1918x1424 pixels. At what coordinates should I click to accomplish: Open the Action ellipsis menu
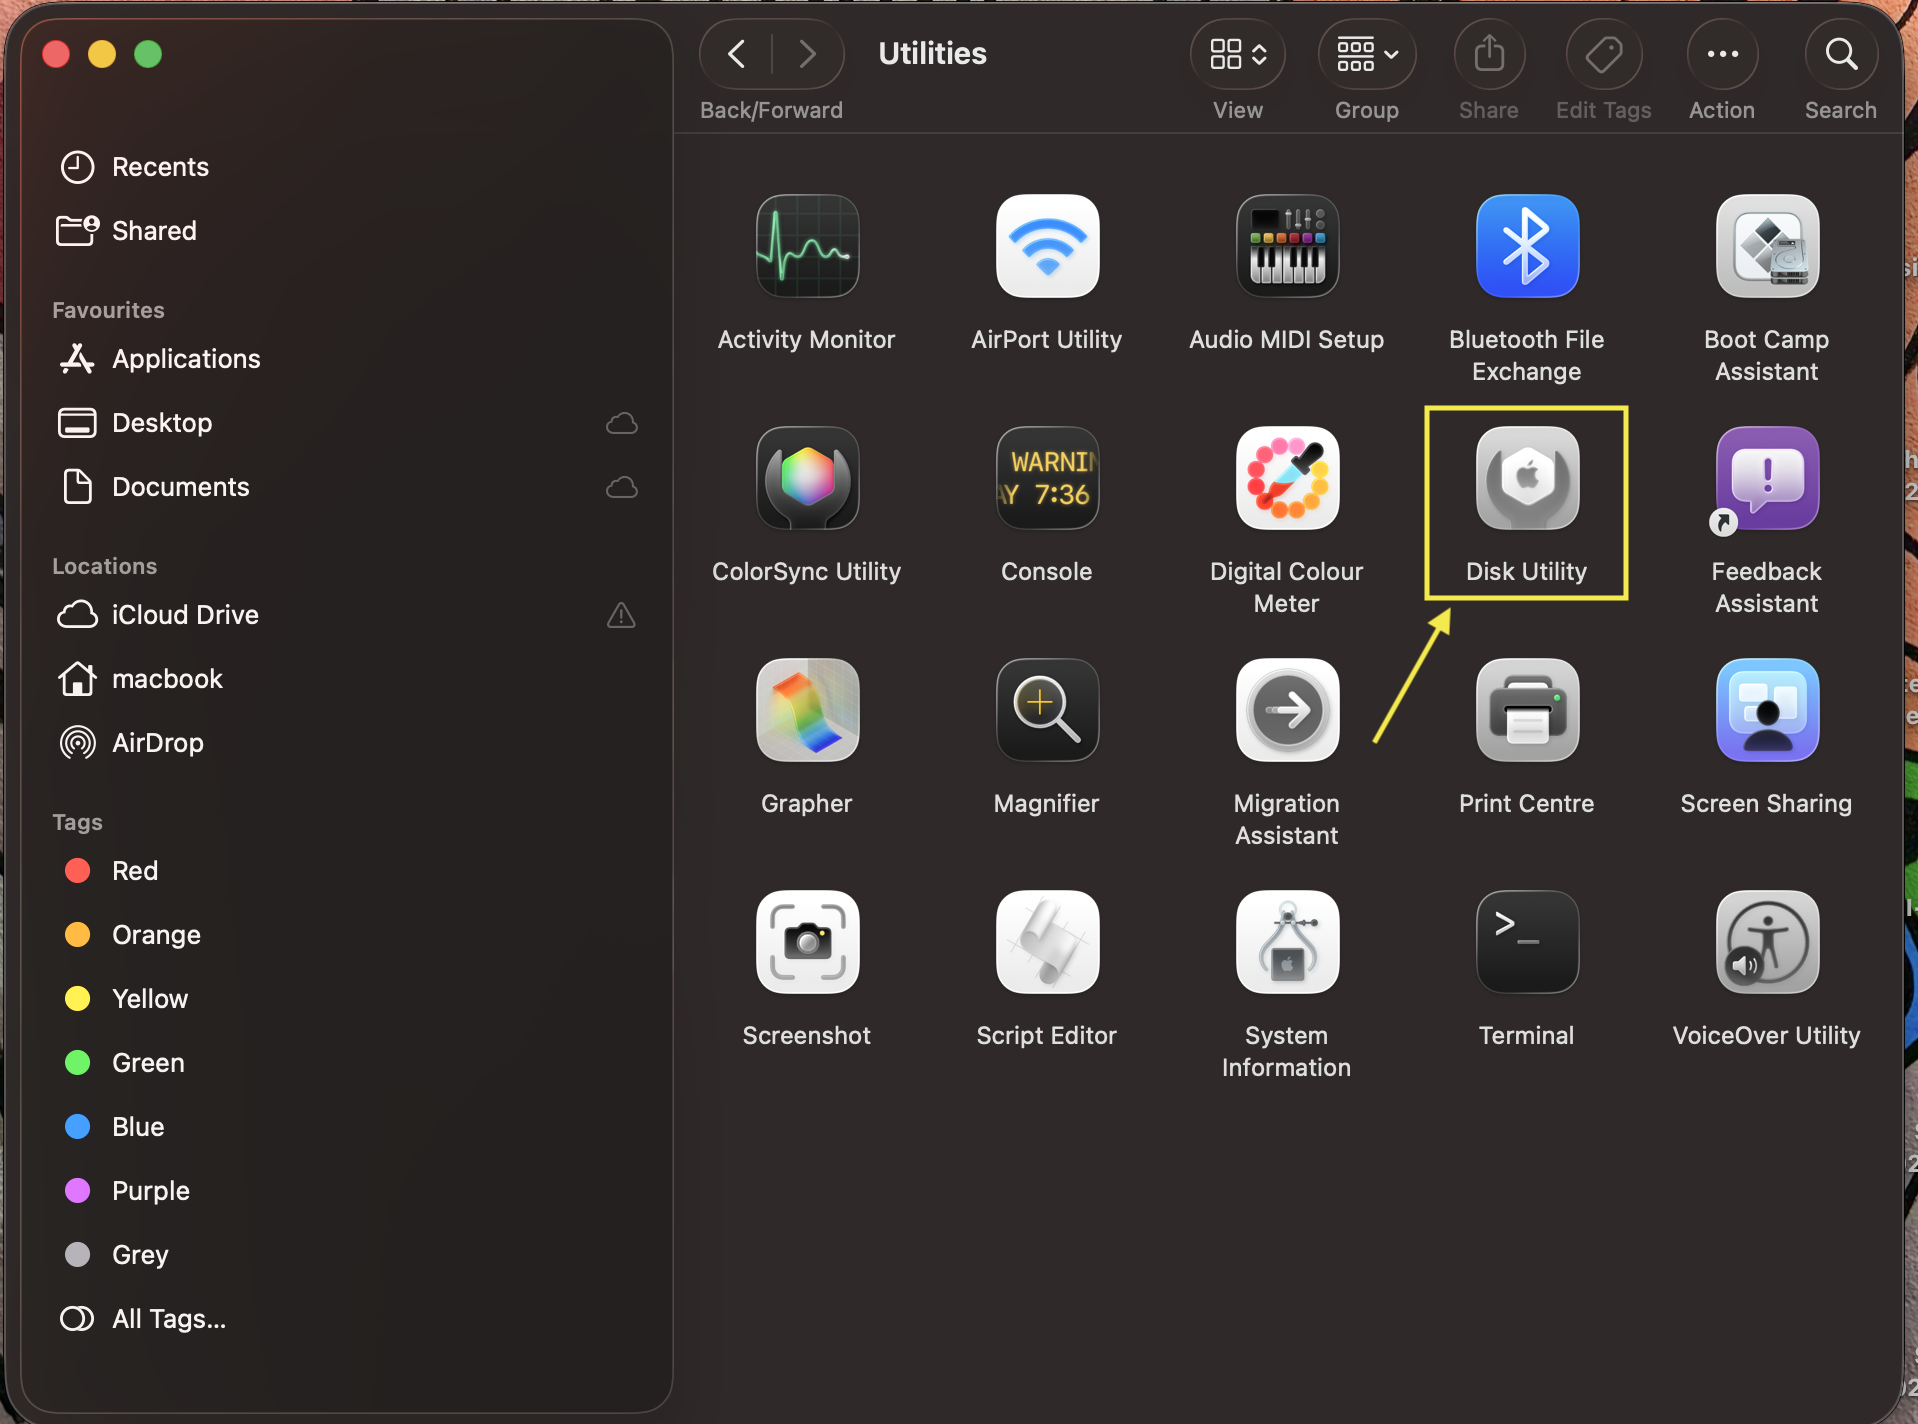(1722, 53)
